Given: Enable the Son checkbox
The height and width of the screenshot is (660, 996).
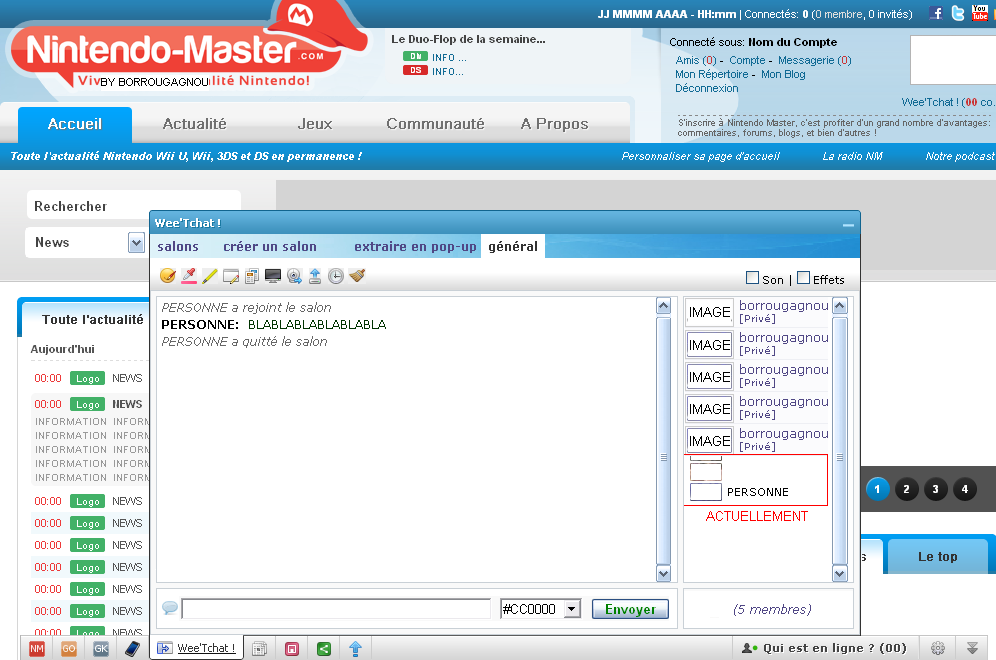Looking at the screenshot, I should click(753, 278).
